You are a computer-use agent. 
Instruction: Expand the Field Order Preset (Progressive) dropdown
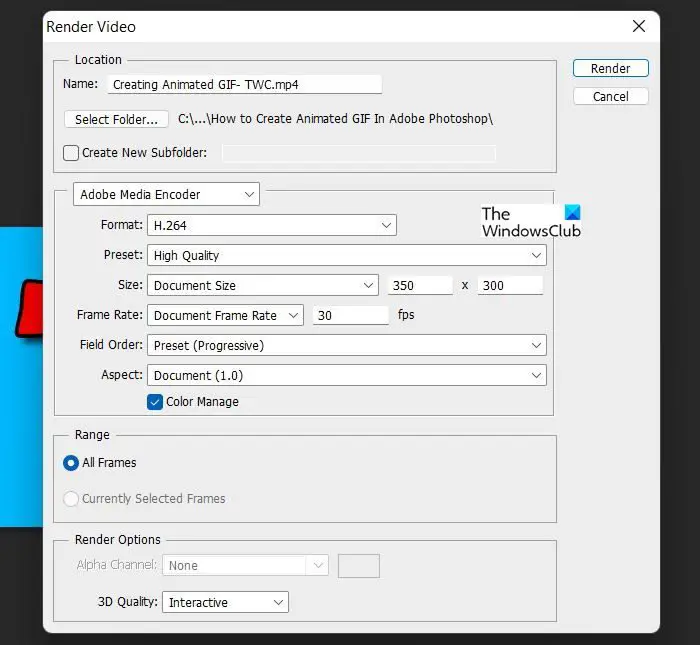pos(347,345)
